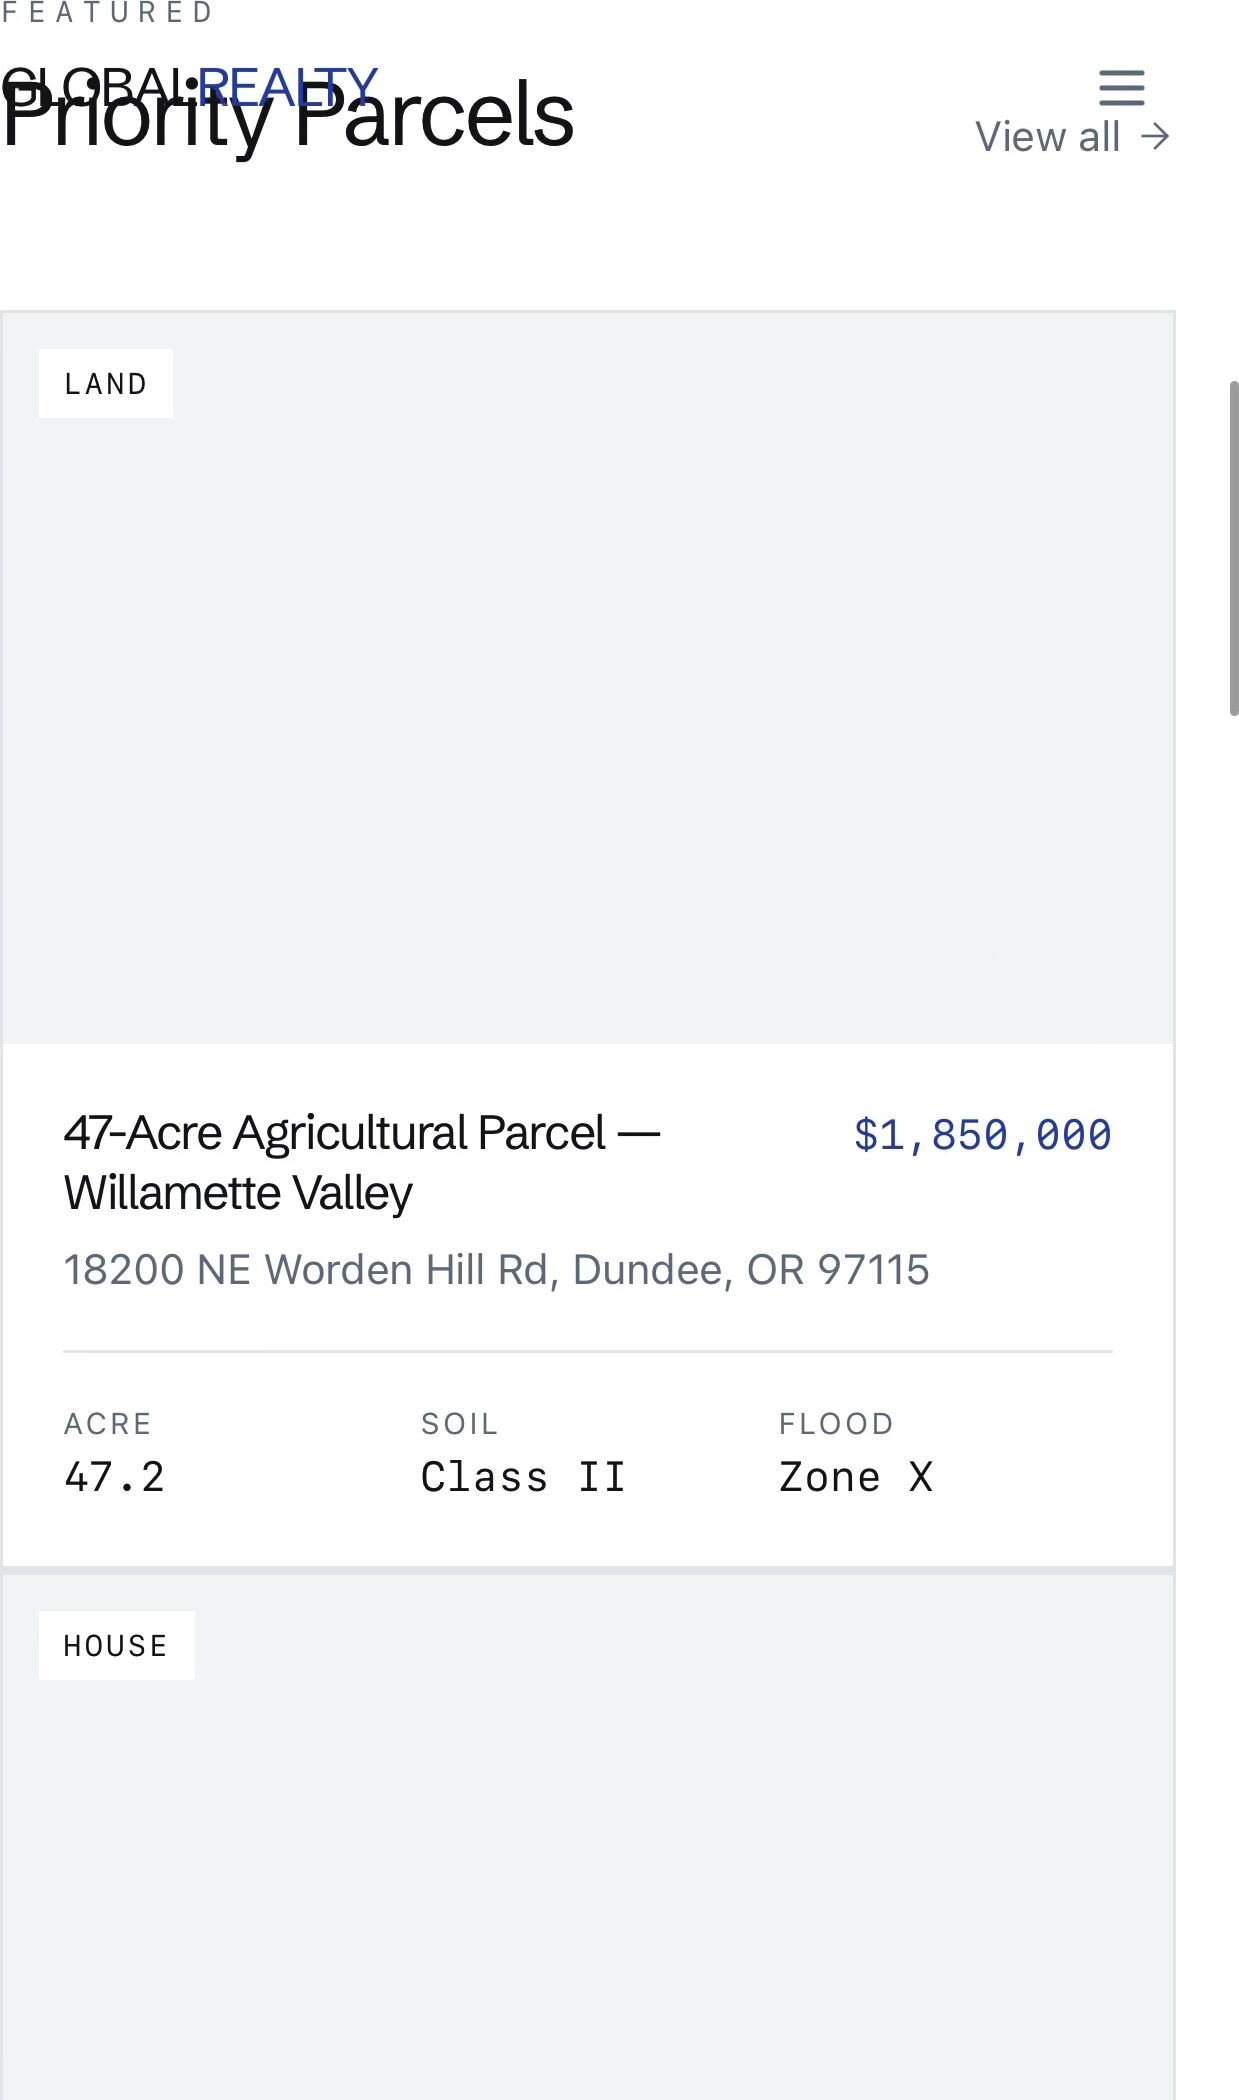This screenshot has width=1239, height=2100.
Task: Click the SOIL stat label
Action: 459,1423
